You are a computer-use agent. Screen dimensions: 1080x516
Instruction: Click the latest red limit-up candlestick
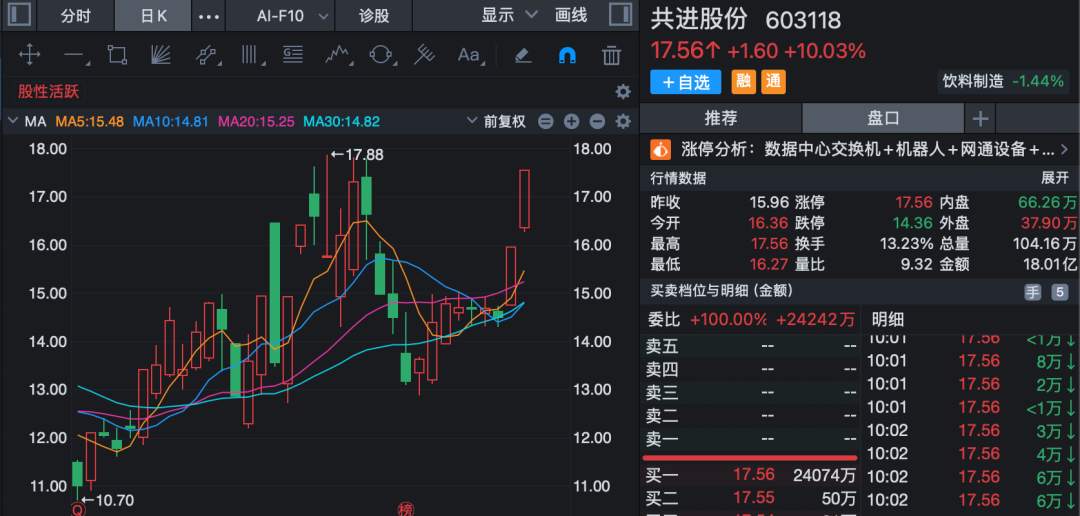pyautogui.click(x=524, y=198)
